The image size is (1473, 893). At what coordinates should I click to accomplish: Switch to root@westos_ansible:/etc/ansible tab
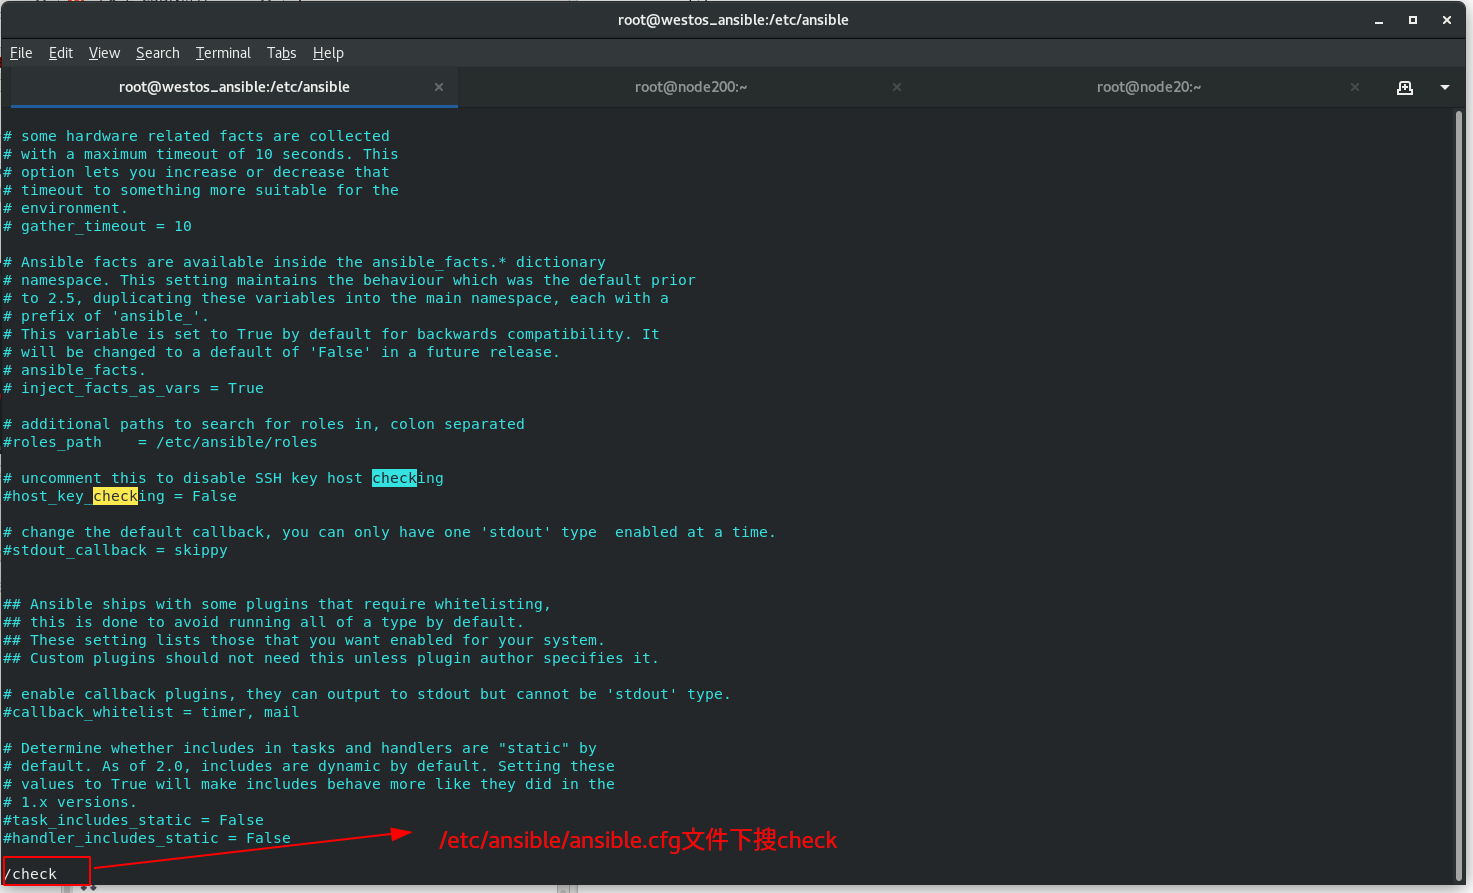234,87
